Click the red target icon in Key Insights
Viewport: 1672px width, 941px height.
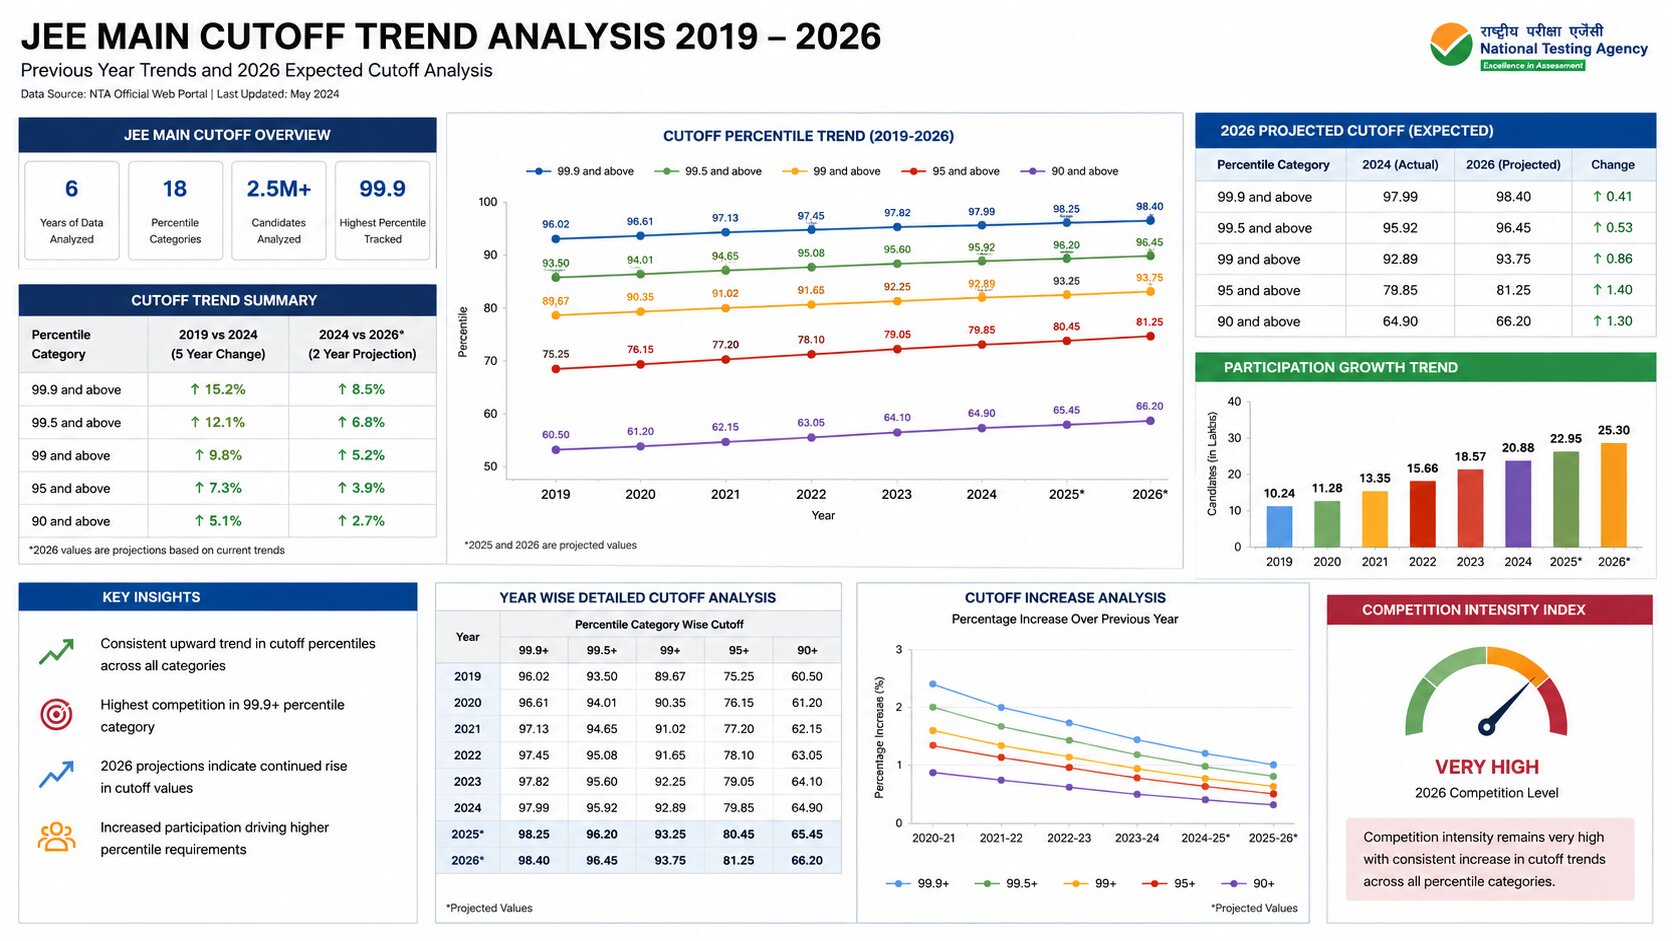click(56, 714)
